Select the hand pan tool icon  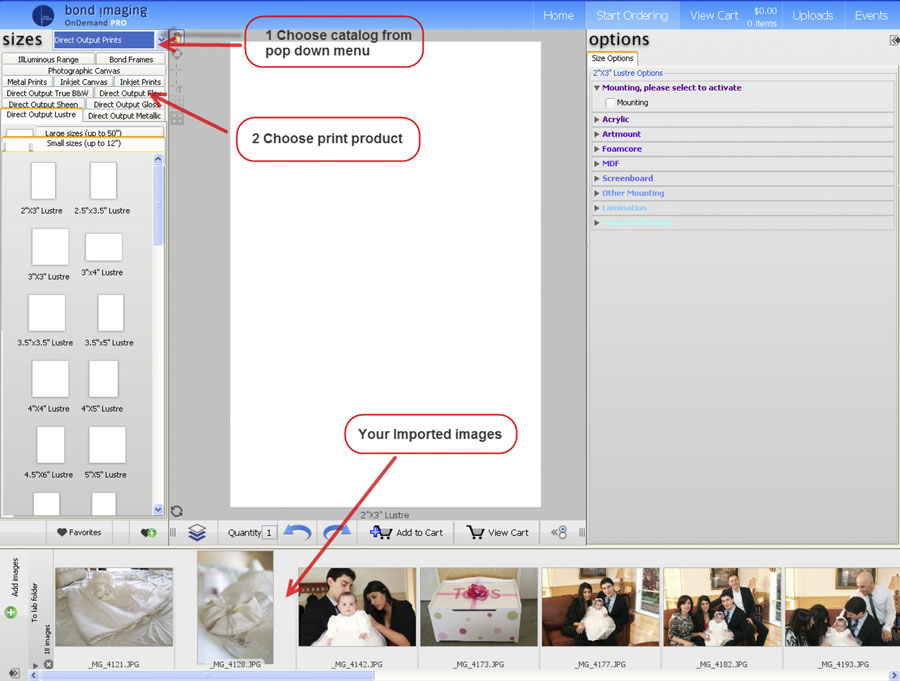point(177,36)
